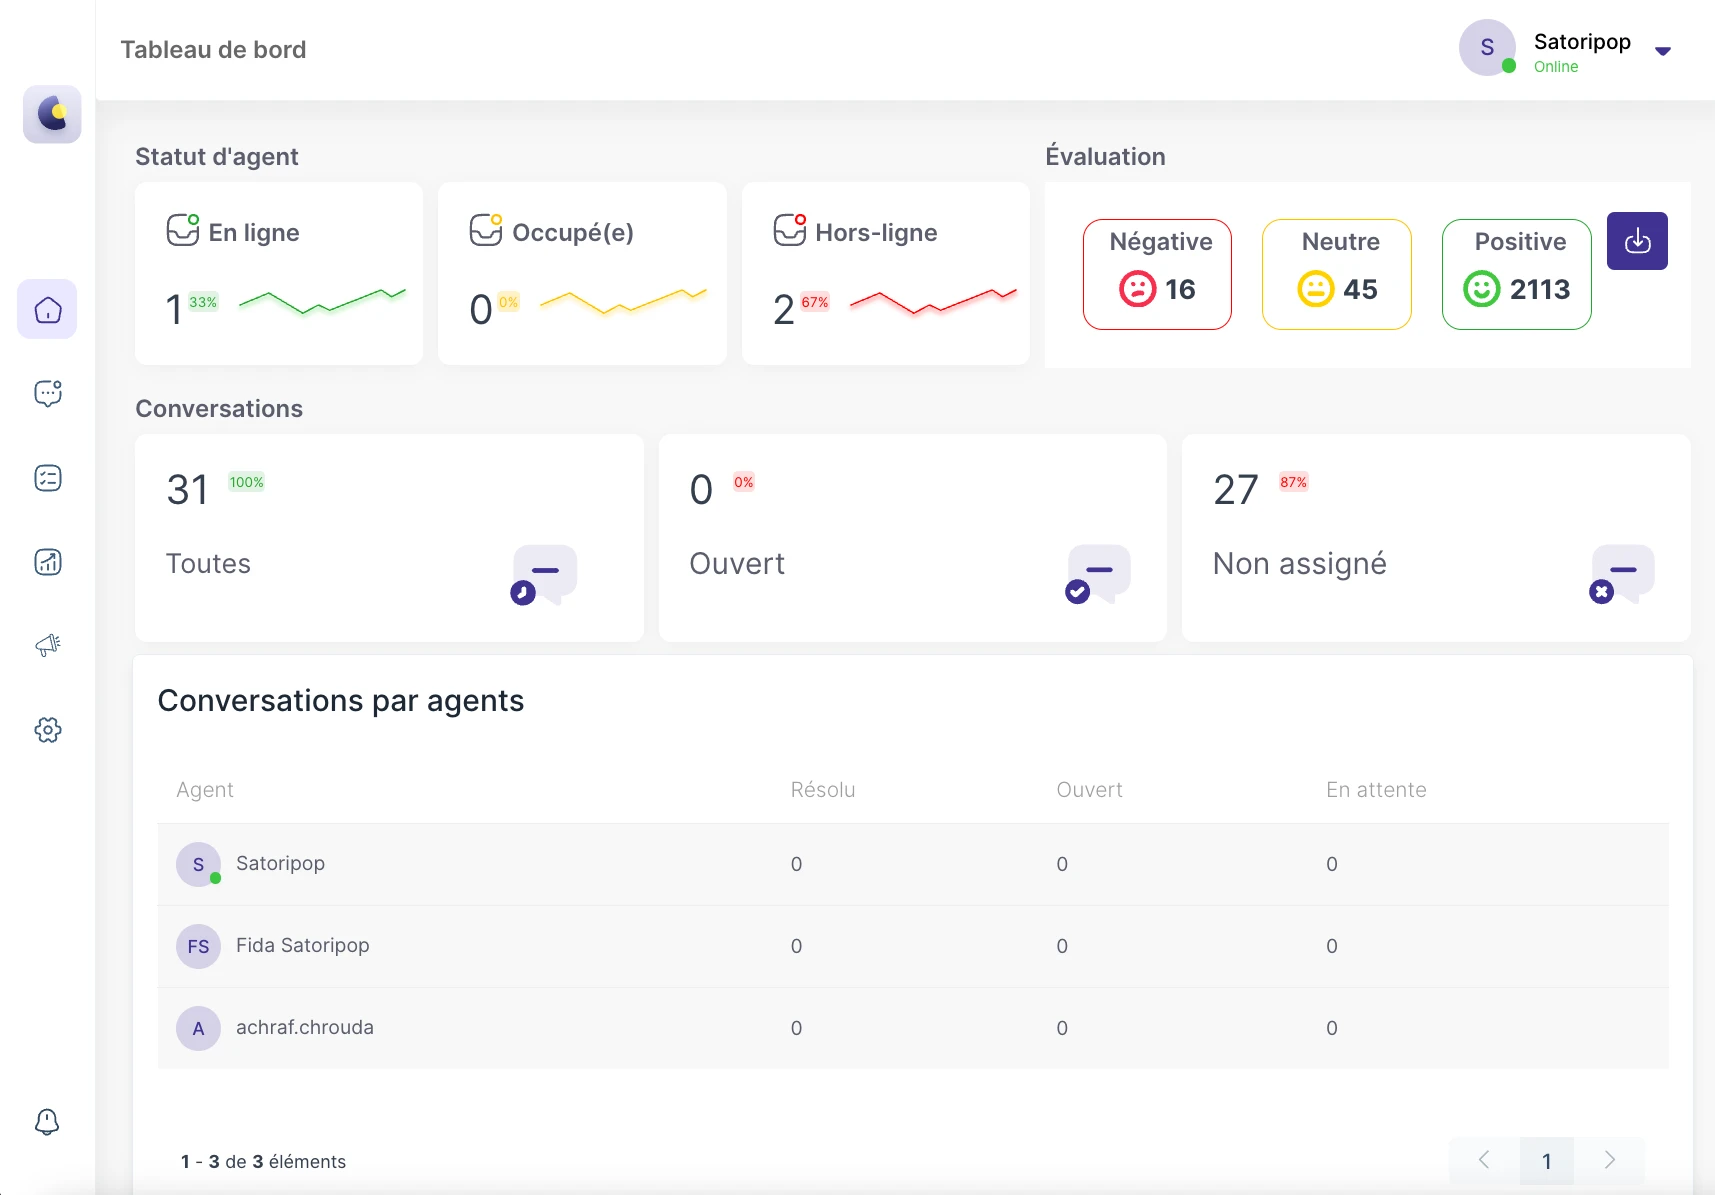
Task: Go to next page arrow
Action: coord(1610,1160)
